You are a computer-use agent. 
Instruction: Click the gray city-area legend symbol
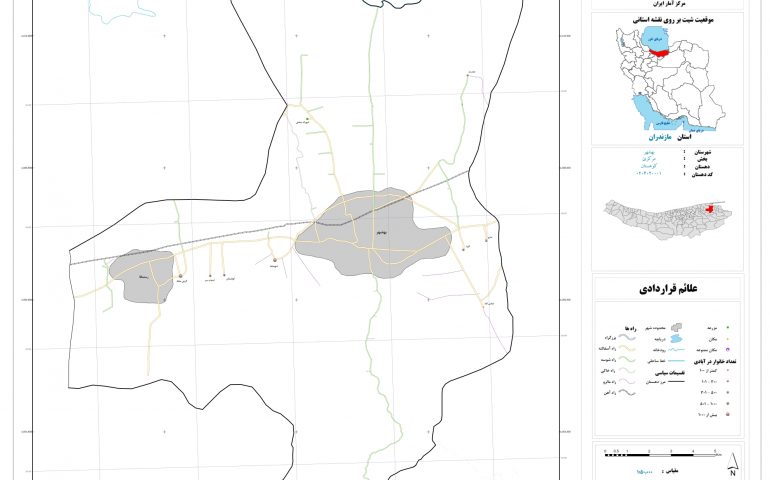(x=677, y=327)
